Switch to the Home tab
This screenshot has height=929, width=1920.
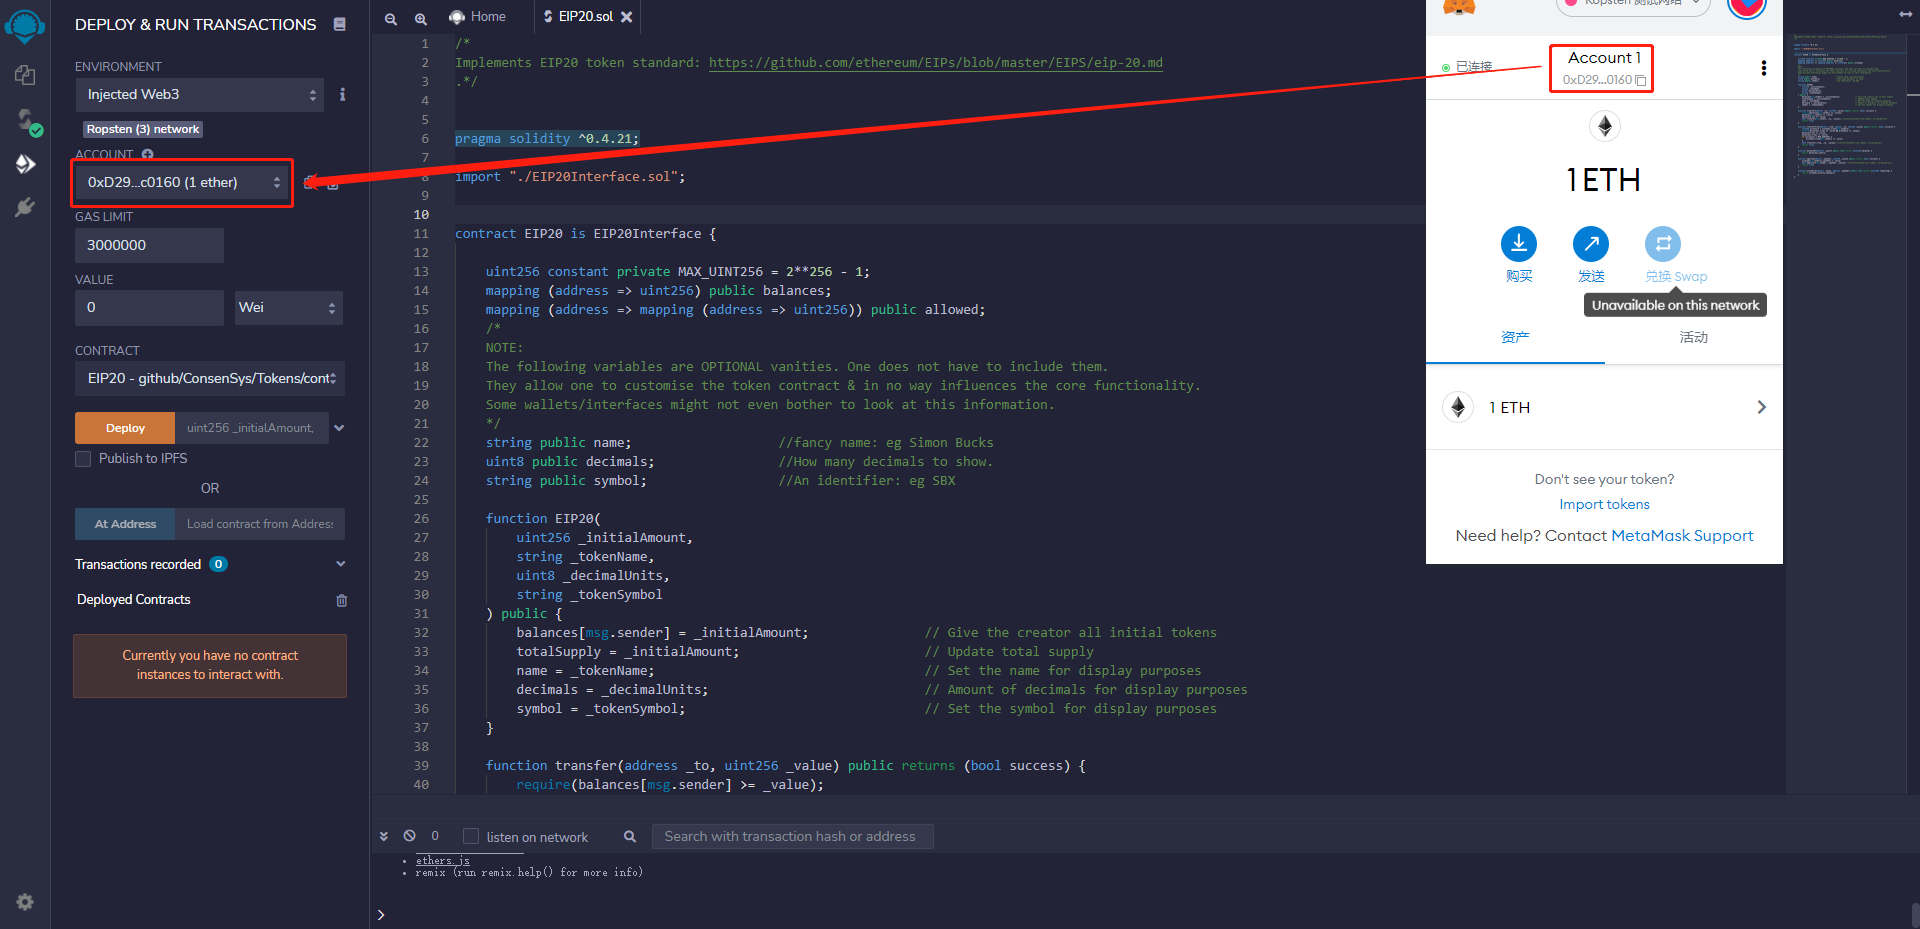click(478, 17)
